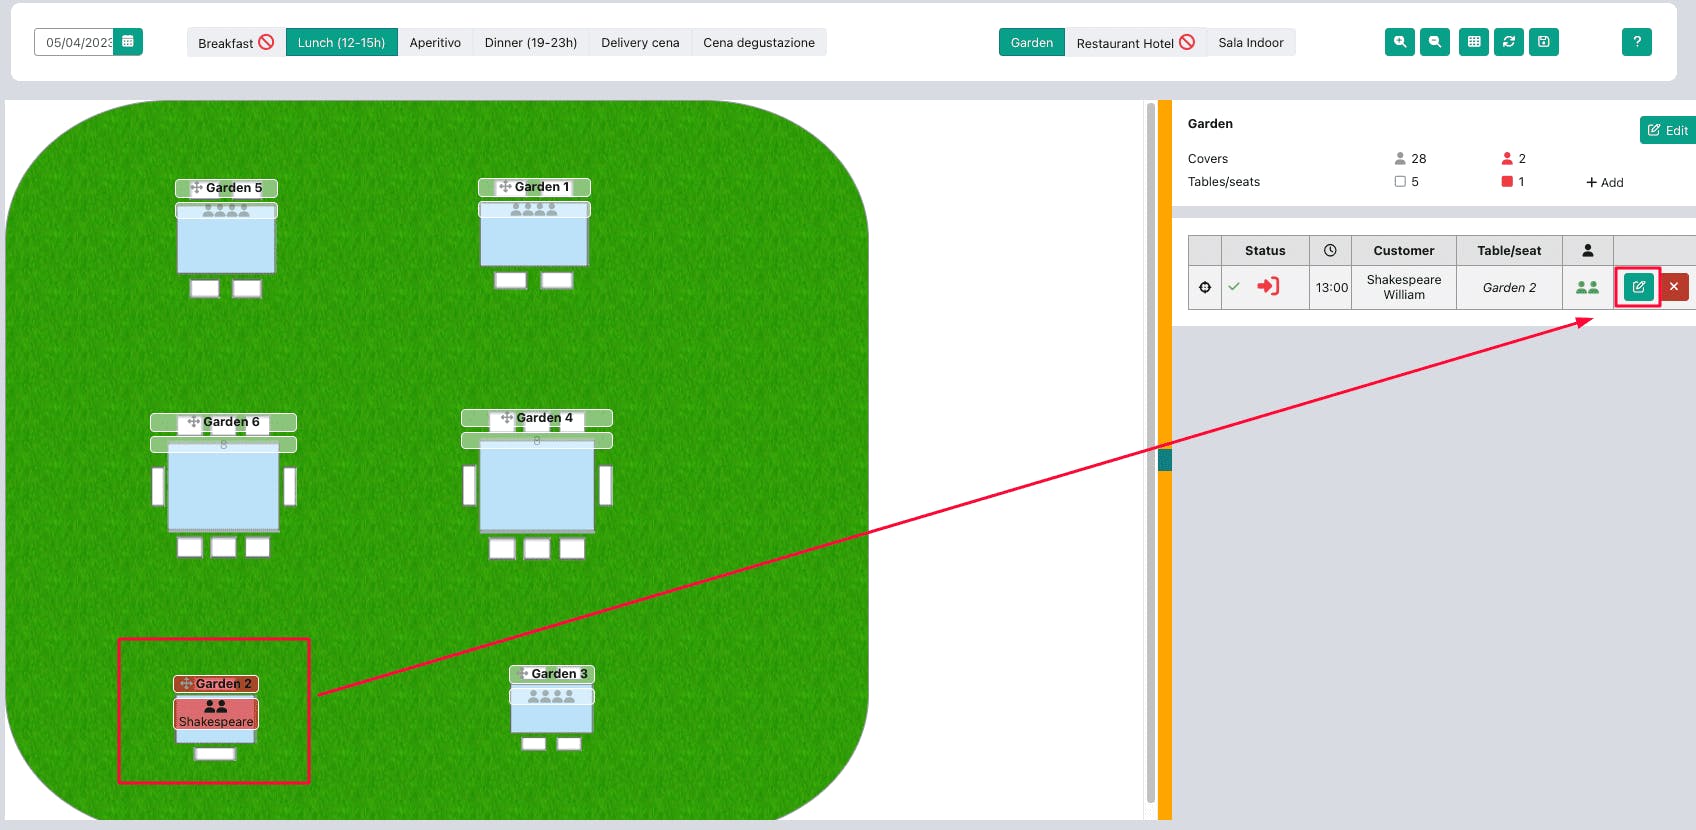Select table Garden 1 on the map
The width and height of the screenshot is (1696, 830).
tap(534, 234)
